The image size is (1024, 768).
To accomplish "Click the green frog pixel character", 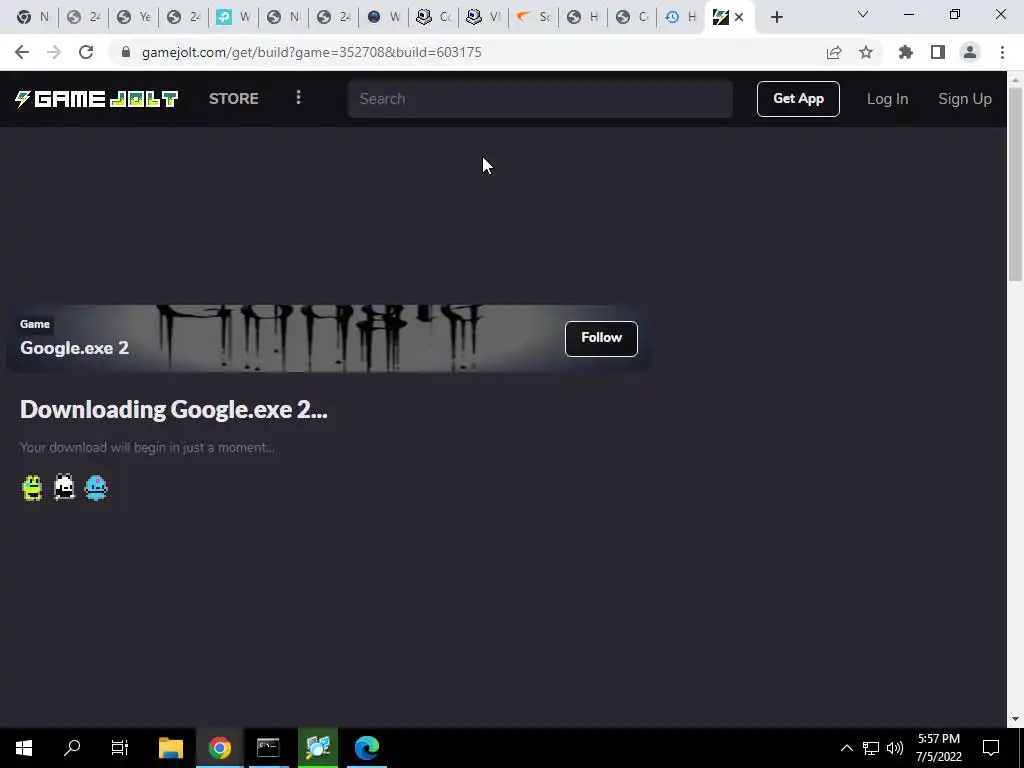I will (32, 487).
